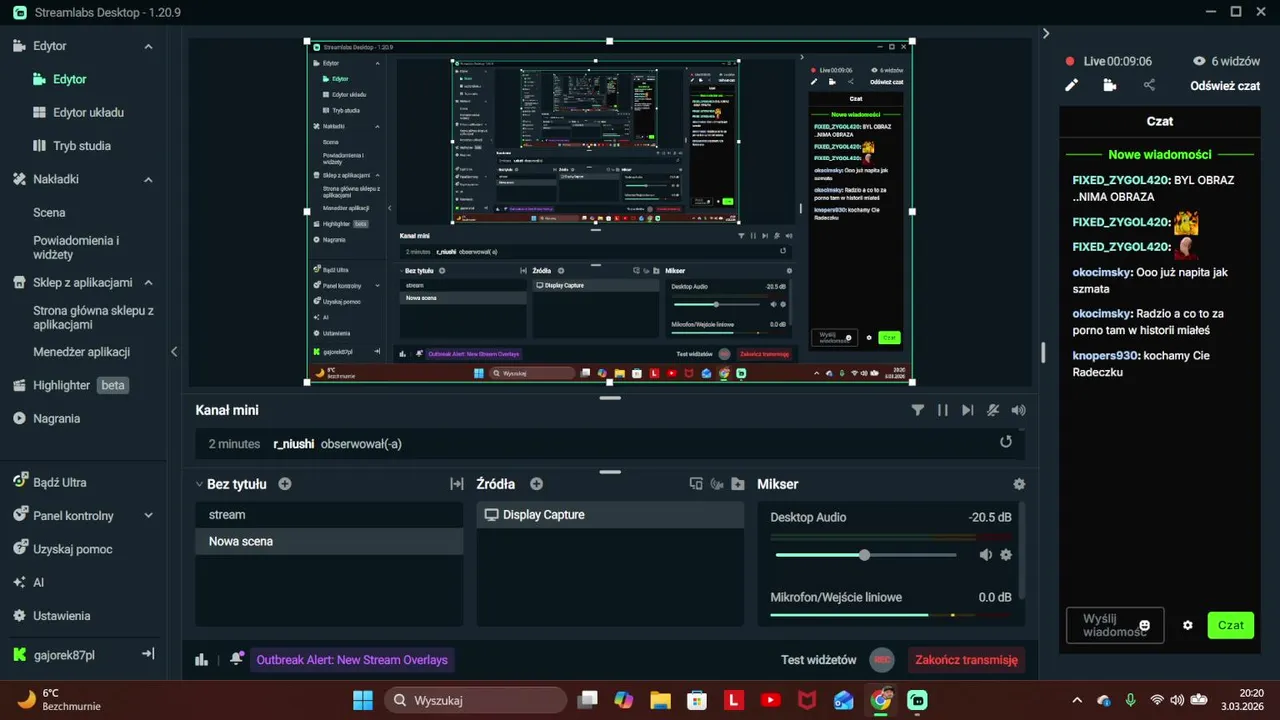Image resolution: width=1280 pixels, height=720 pixels.
Task: Open Menedżer aplikacji
Action: (x=81, y=352)
